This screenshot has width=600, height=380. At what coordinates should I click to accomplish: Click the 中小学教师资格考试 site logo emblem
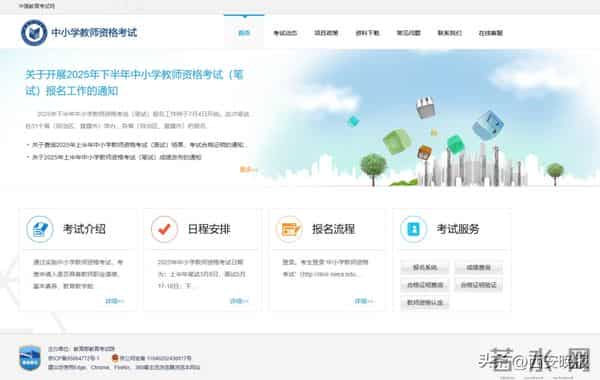[34, 33]
